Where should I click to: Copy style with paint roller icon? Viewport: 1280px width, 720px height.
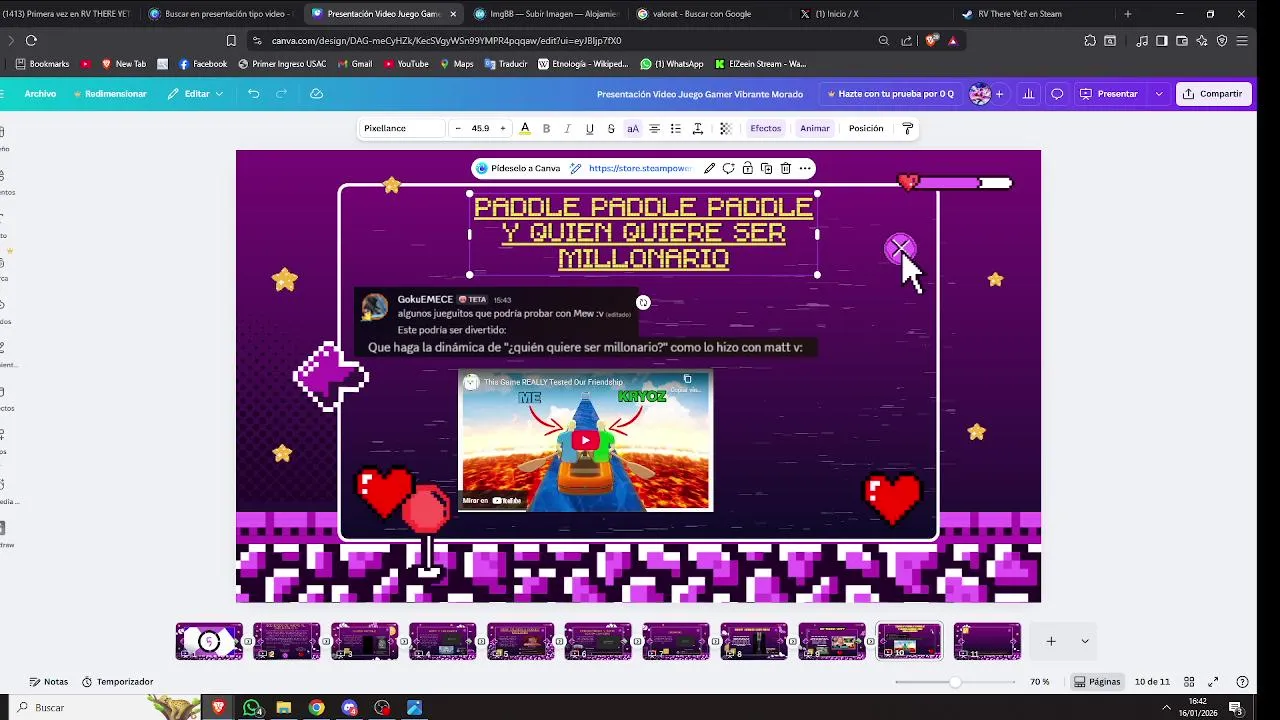[x=908, y=128]
